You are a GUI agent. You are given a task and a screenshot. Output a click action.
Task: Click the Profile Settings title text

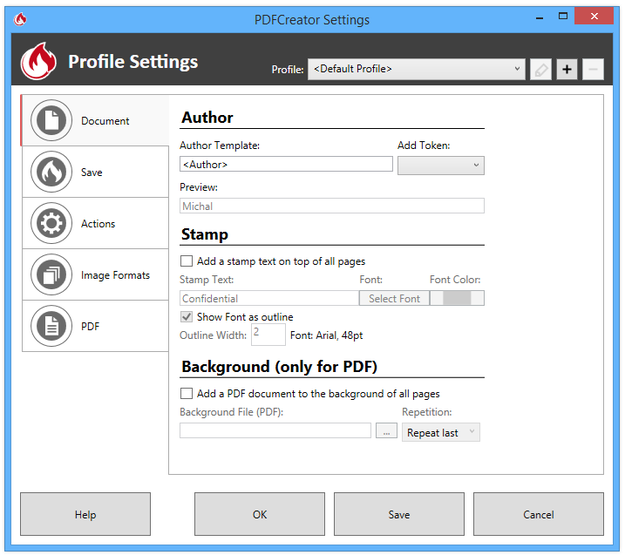133,62
